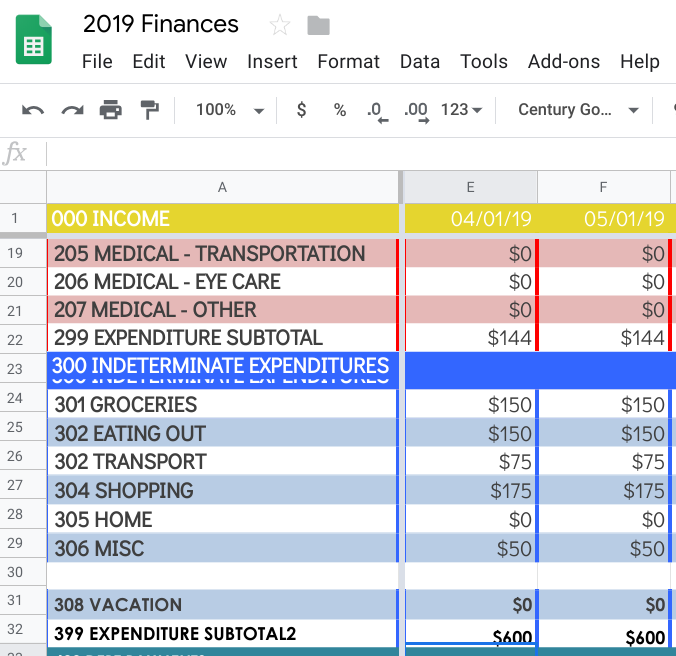Screen dimensions: 676x656
Task: Click the print icon
Action: click(x=110, y=110)
